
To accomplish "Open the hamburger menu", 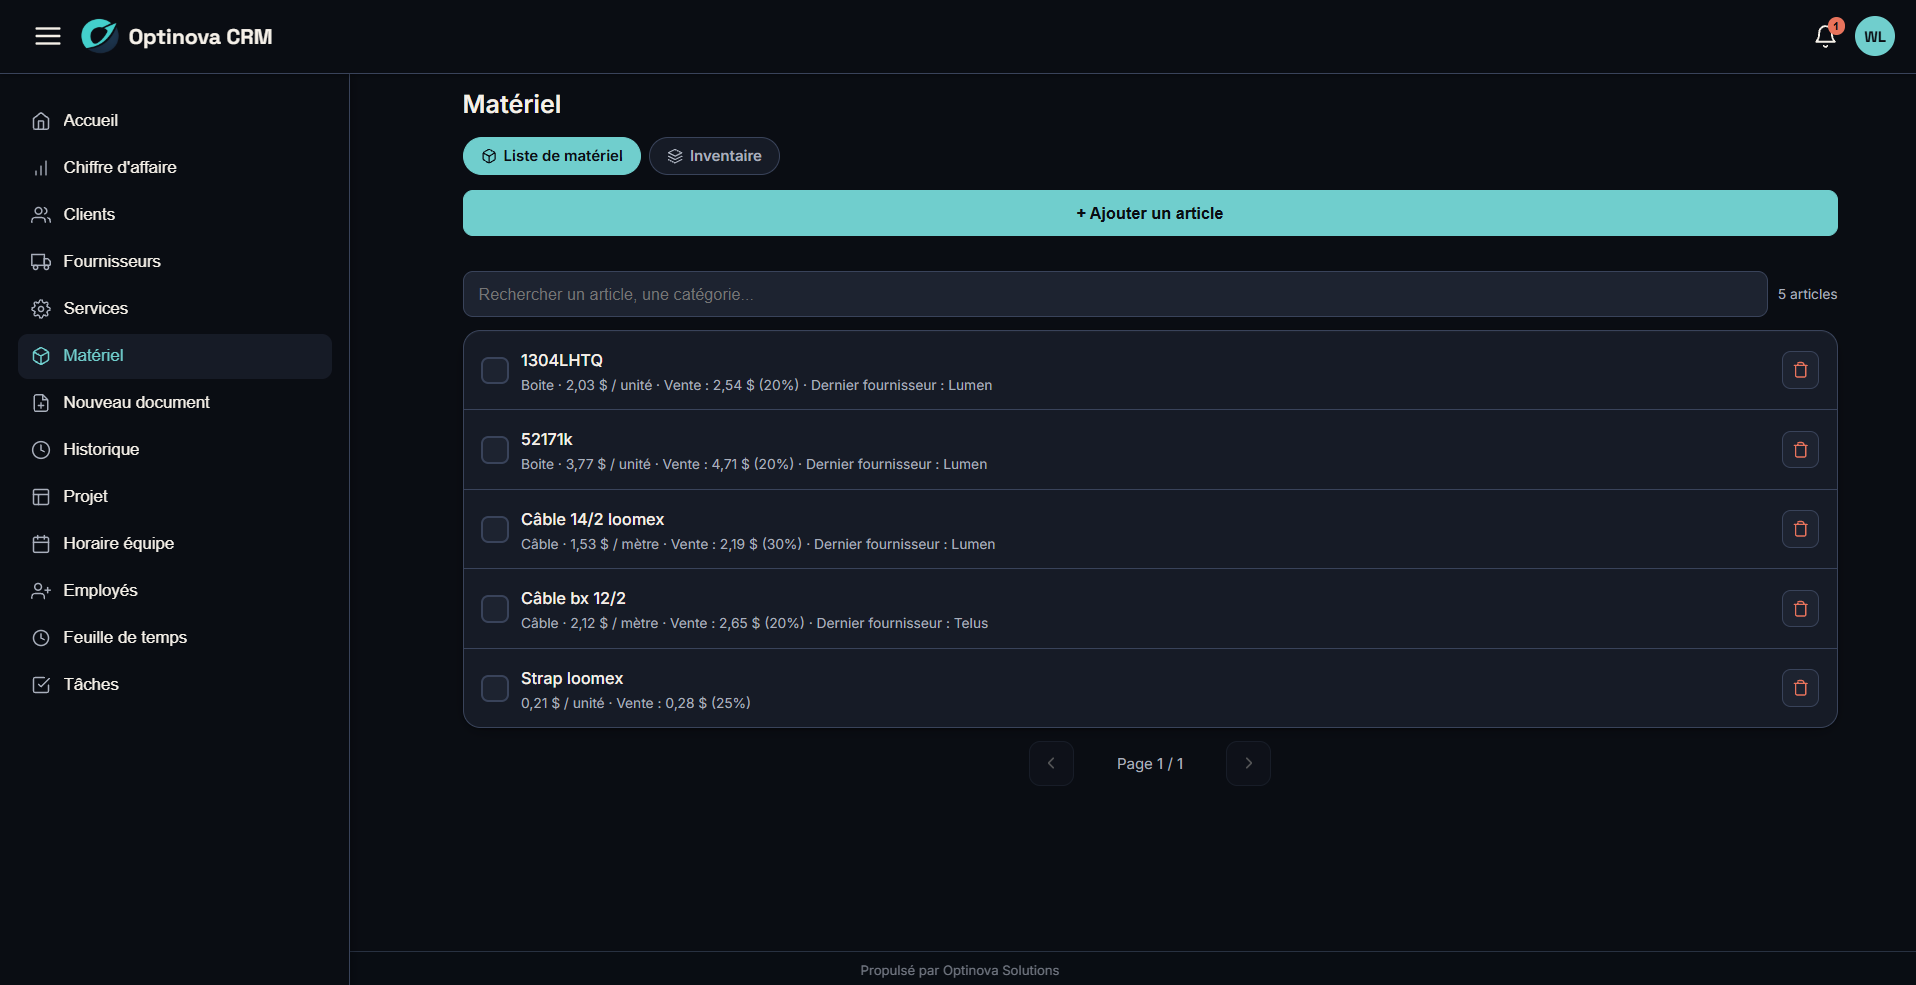I will 48,36.
